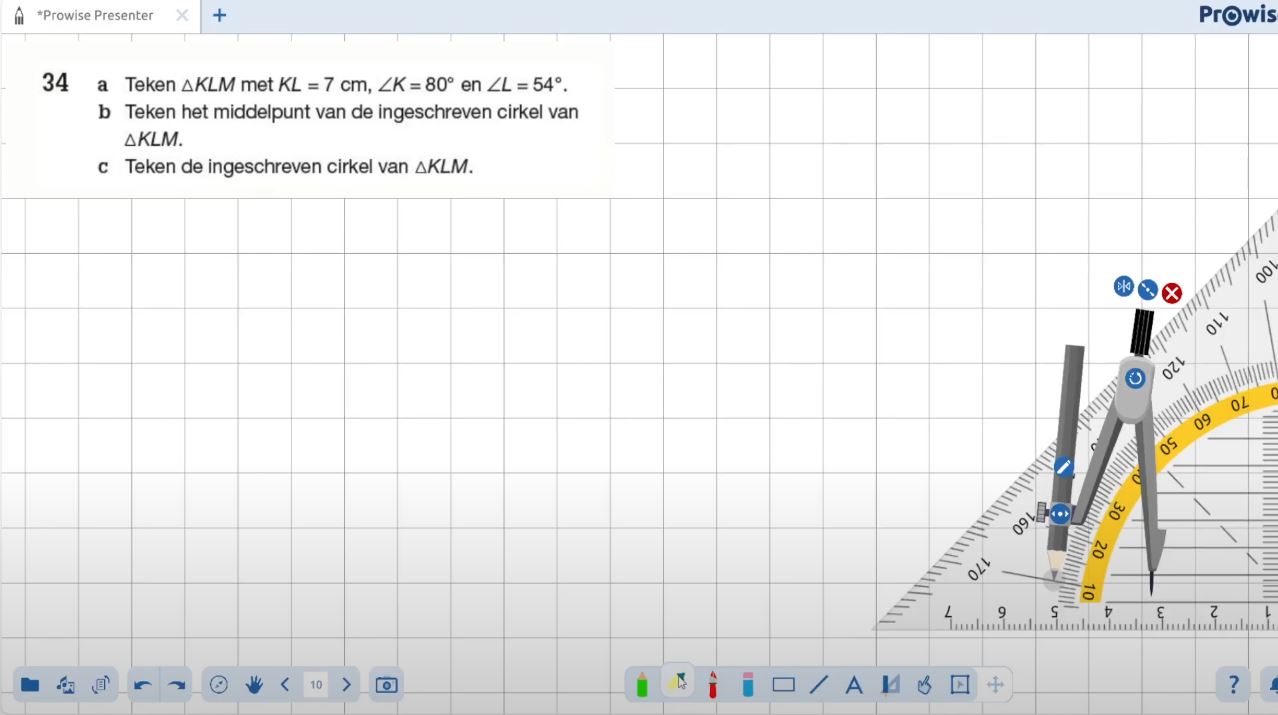
Task: Select the straight line tool
Action: point(819,685)
